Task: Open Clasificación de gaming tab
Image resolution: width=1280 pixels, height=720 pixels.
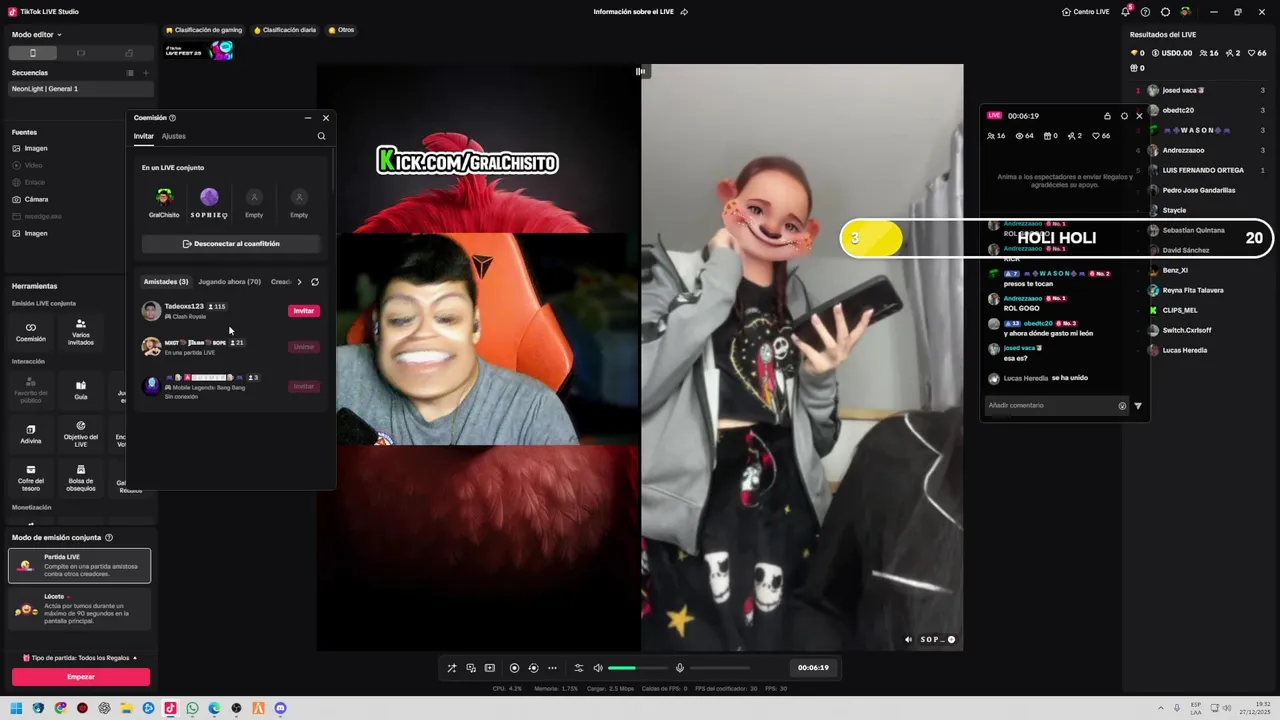Action: (x=204, y=30)
